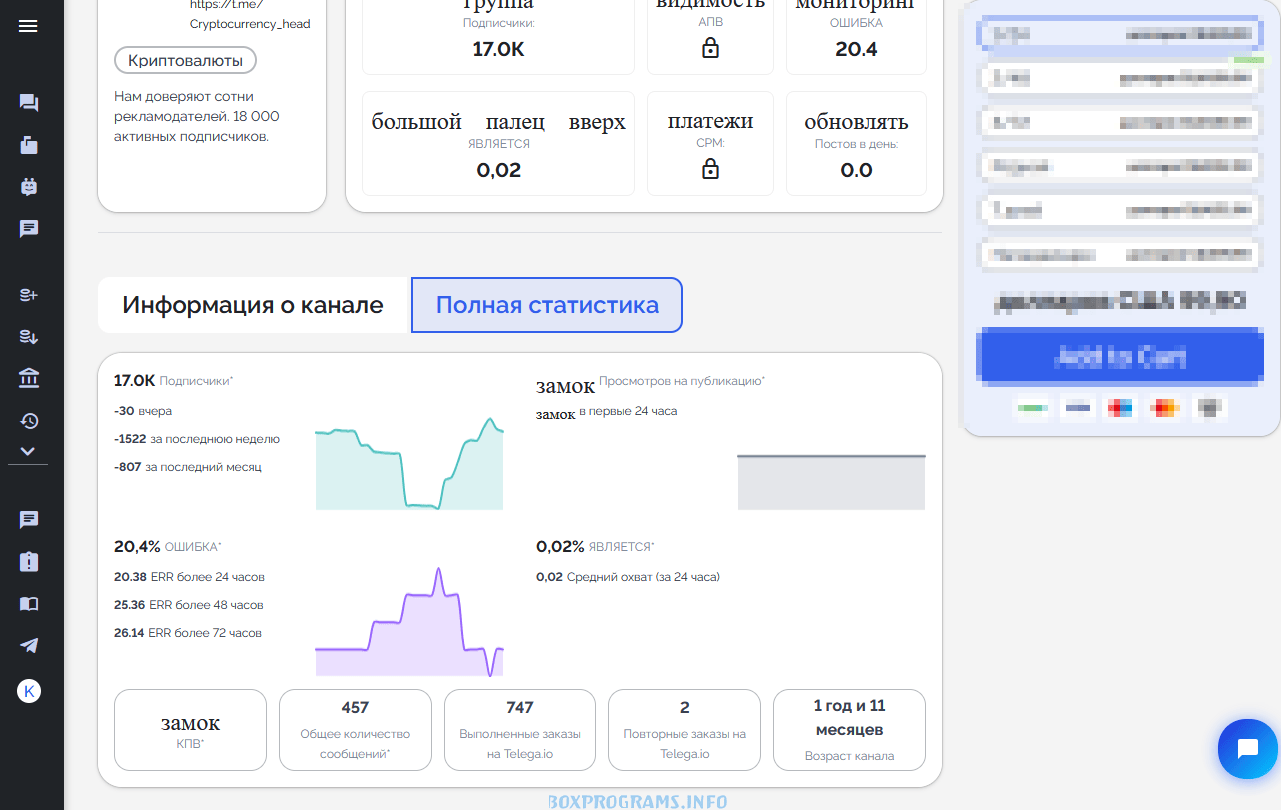The height and width of the screenshot is (810, 1281).
Task: Open the robot bot icon in sidebar
Action: coord(29,186)
